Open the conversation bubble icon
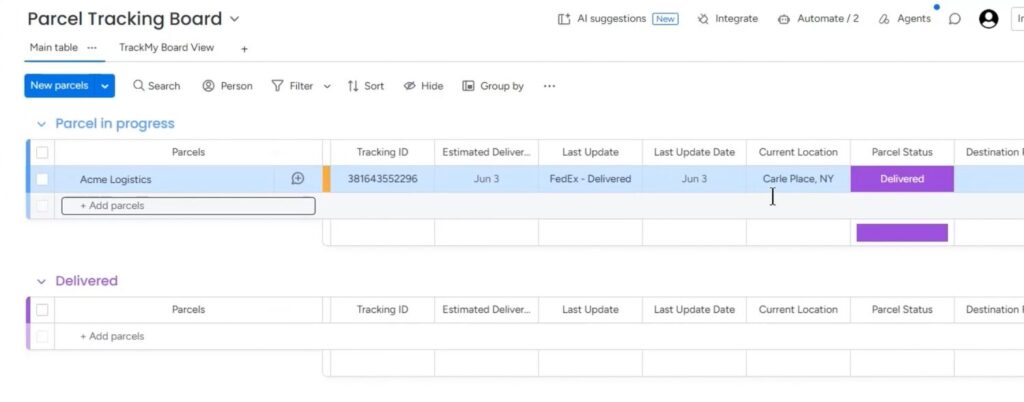The width and height of the screenshot is (1024, 402). 954,19
